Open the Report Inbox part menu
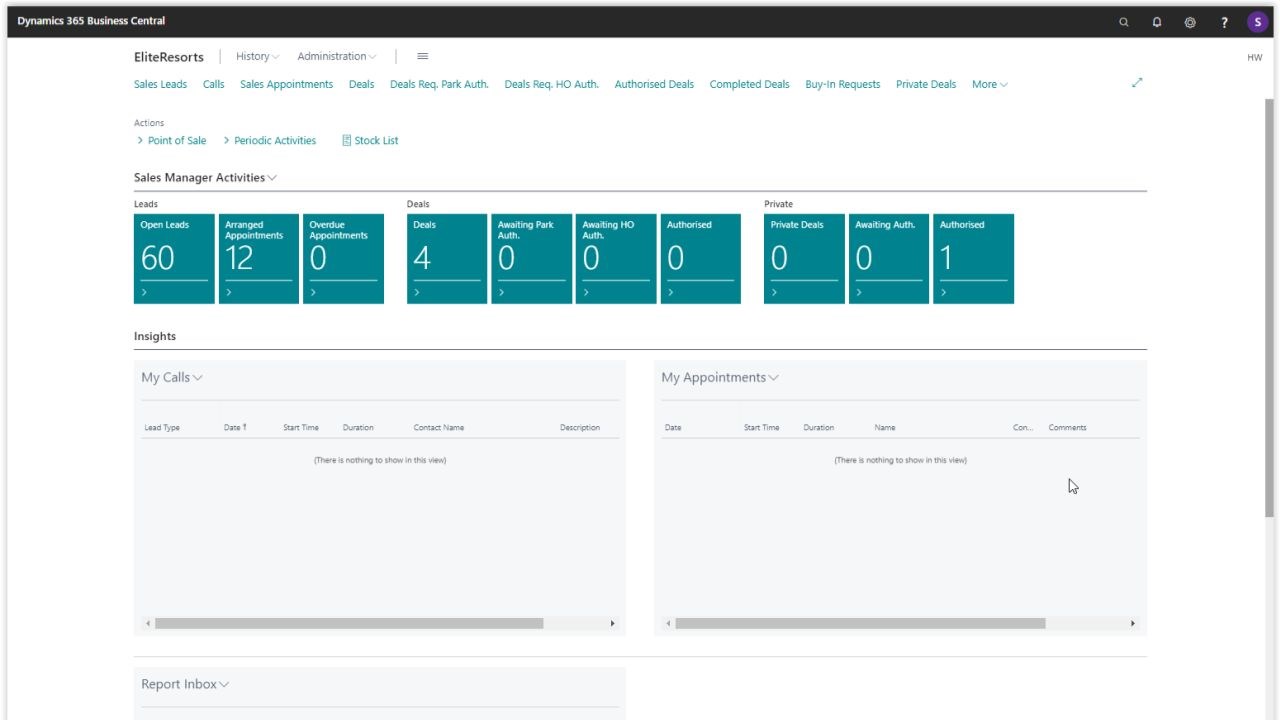 [185, 685]
